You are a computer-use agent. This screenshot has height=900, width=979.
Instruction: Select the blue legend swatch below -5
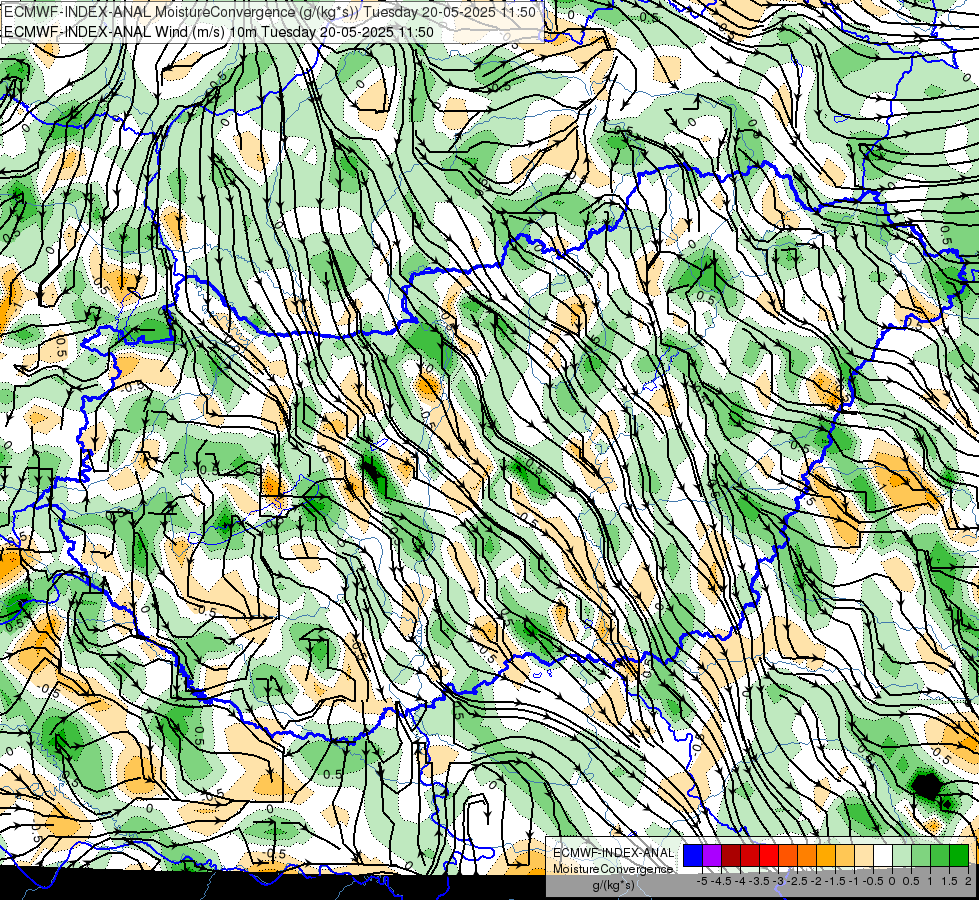tap(693, 856)
